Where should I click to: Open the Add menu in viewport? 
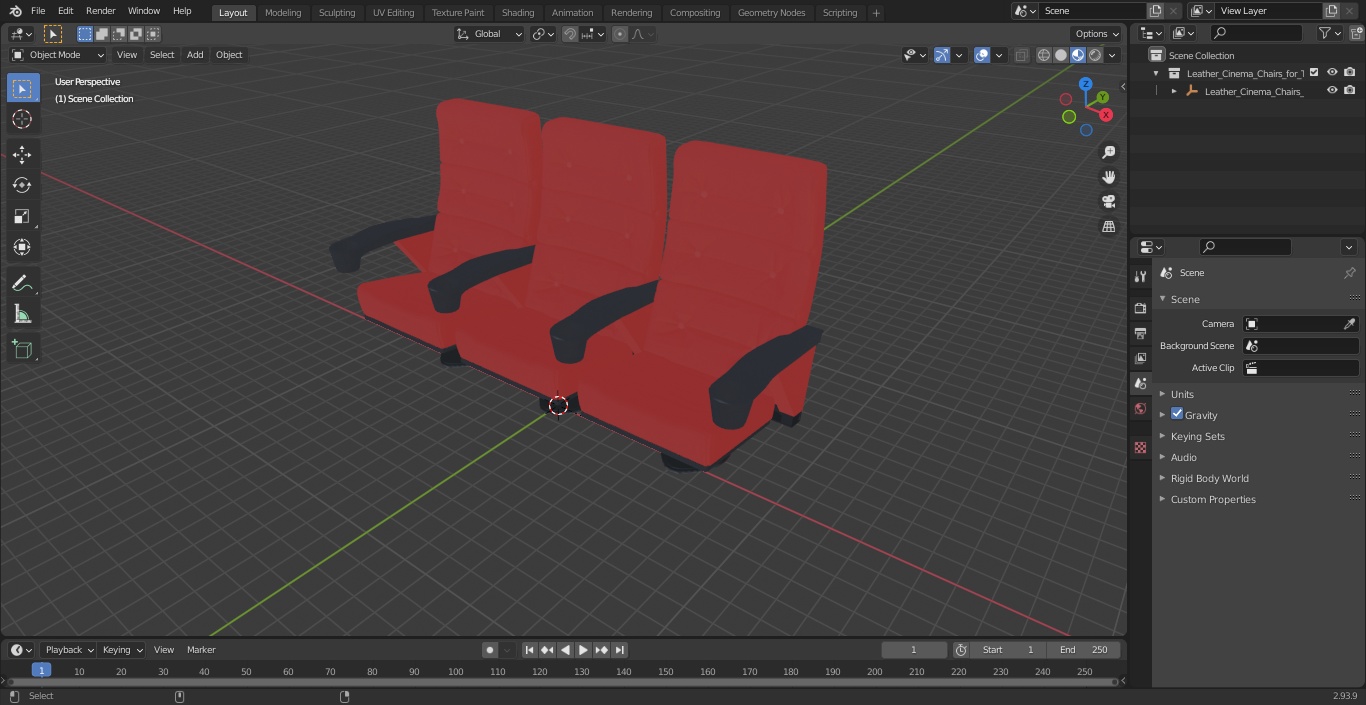coord(195,55)
